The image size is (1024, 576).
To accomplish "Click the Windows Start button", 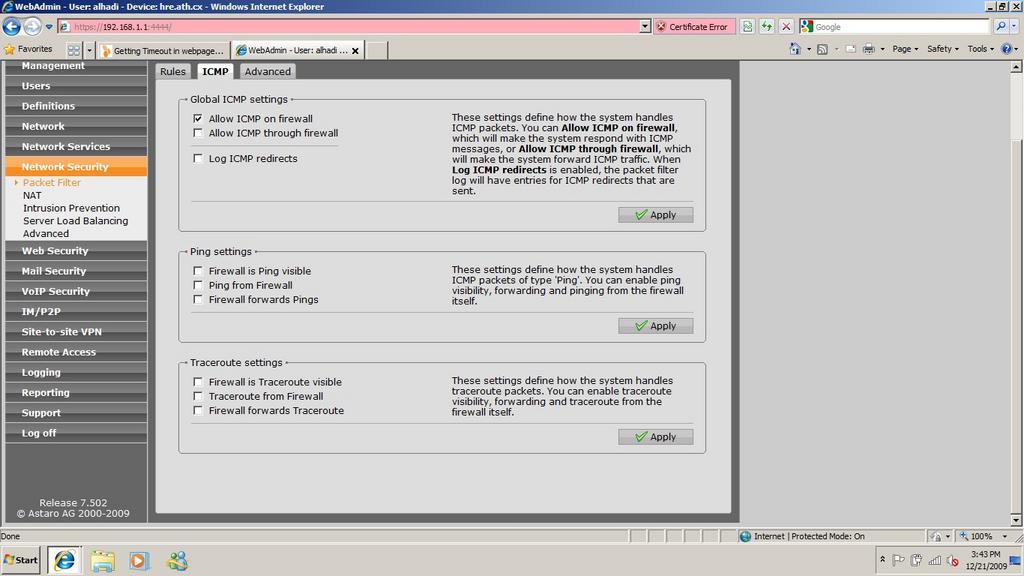I will click(21, 560).
